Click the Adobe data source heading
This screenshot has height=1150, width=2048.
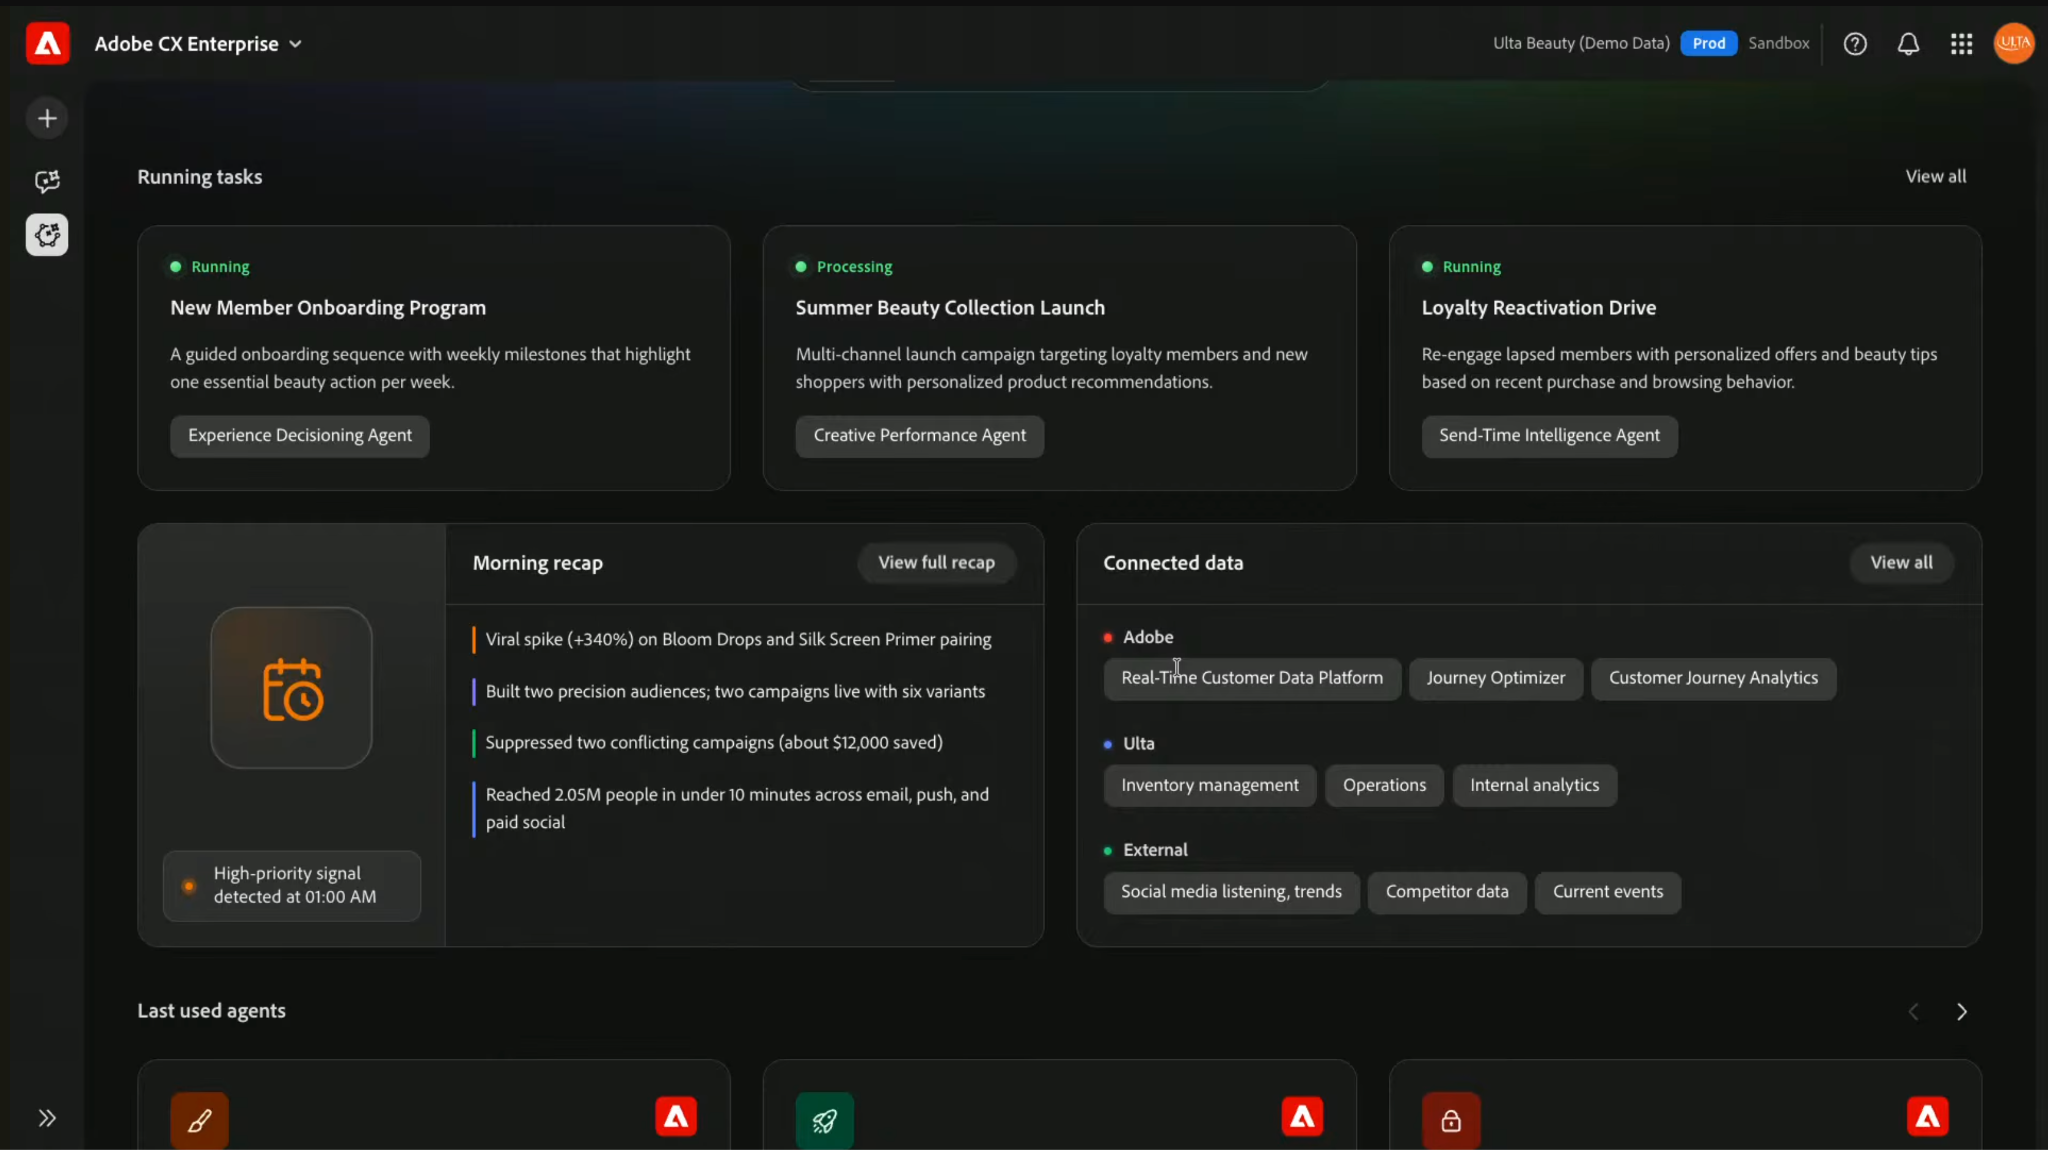[1148, 638]
